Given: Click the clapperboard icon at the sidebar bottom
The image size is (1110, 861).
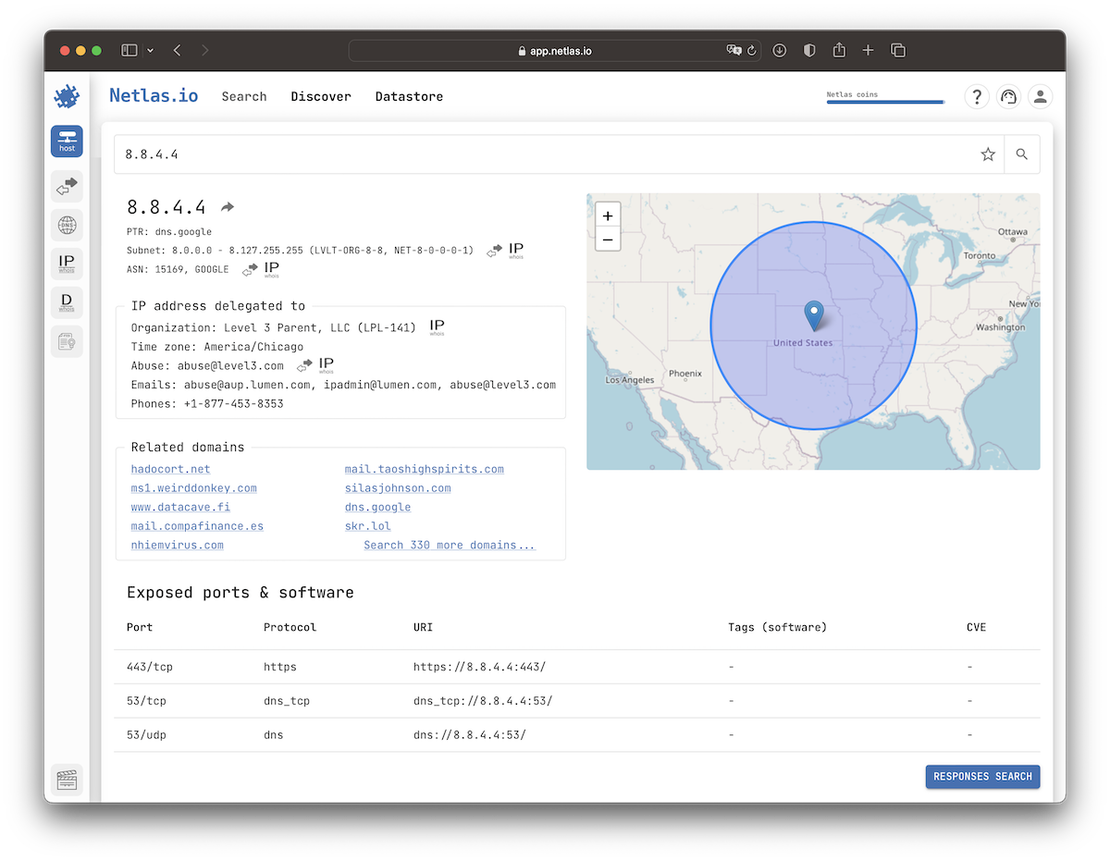Looking at the screenshot, I should [x=66, y=779].
